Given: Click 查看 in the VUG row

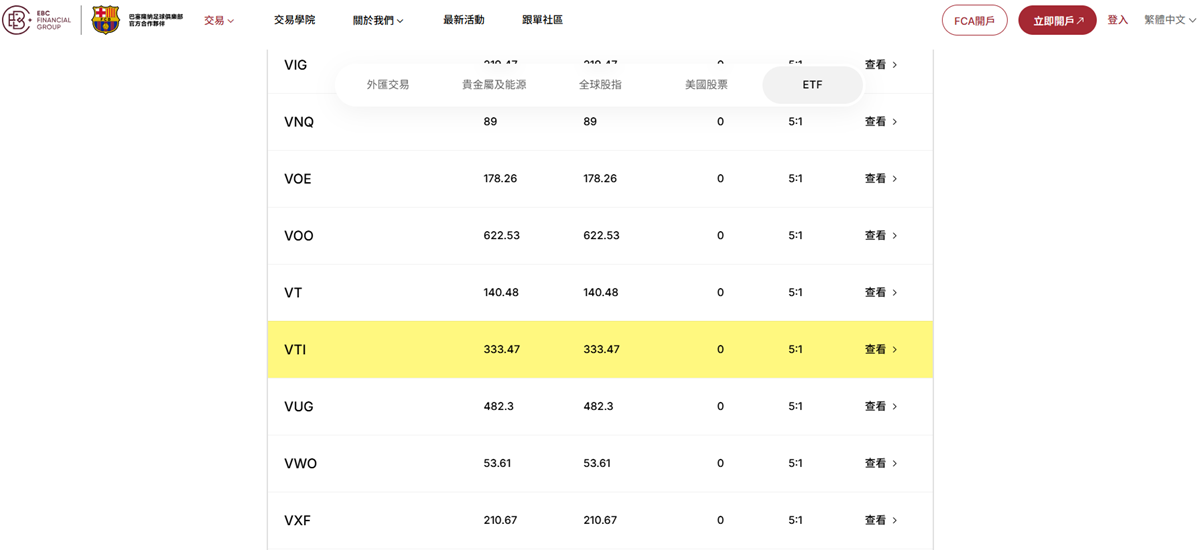Looking at the screenshot, I should tap(881, 406).
